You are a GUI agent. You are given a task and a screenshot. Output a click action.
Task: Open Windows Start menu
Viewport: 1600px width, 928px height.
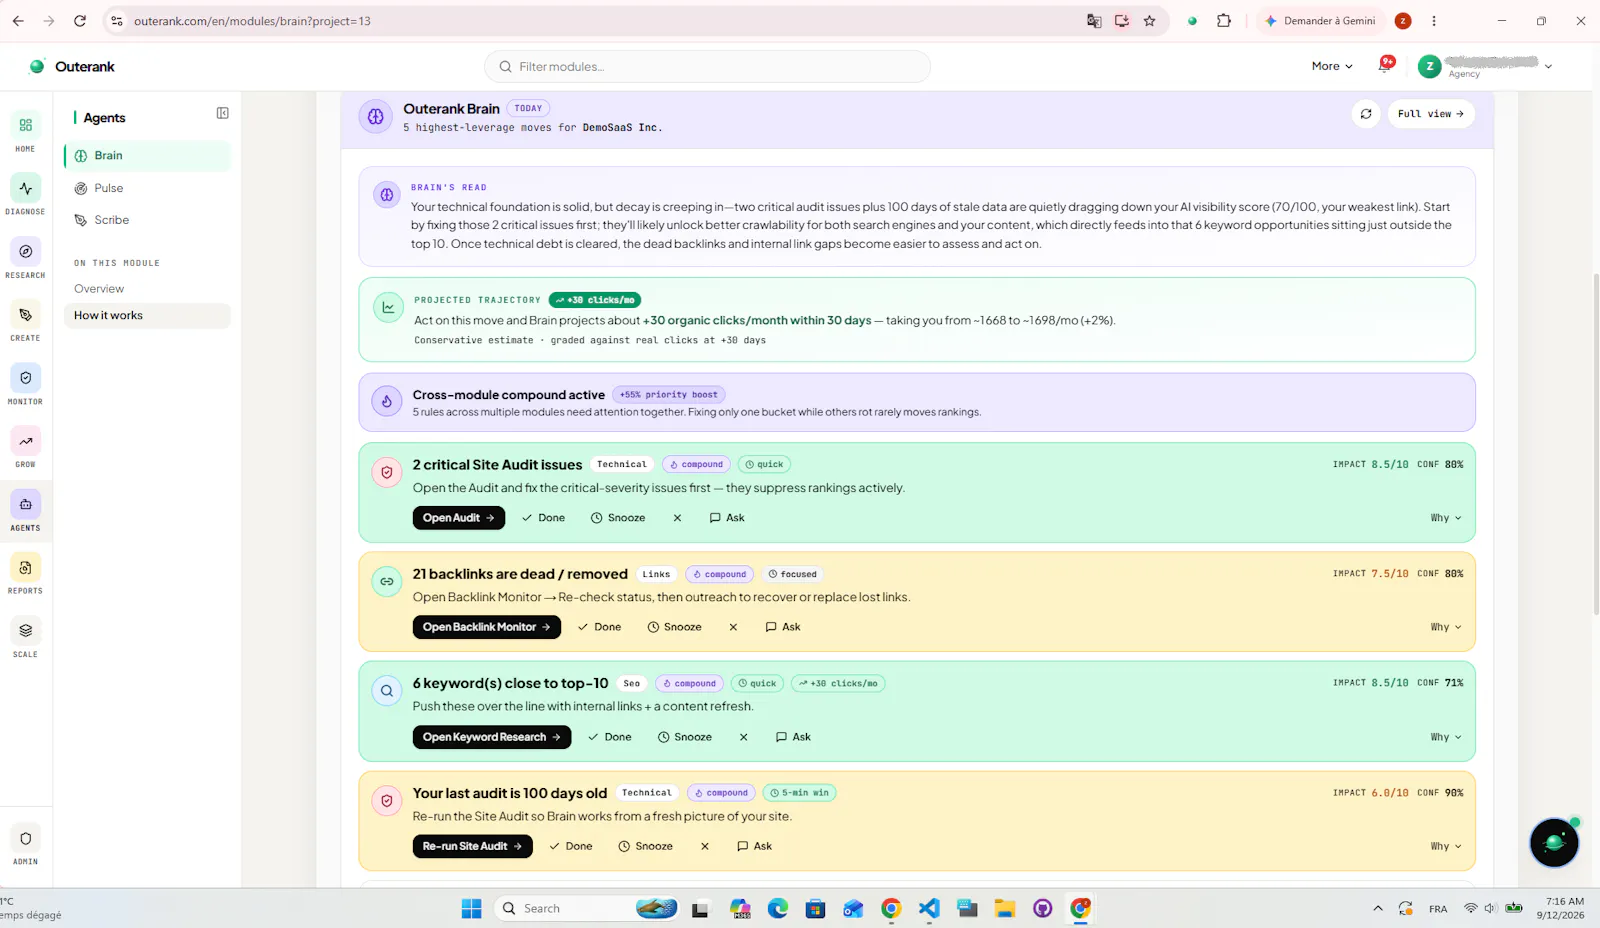471,908
